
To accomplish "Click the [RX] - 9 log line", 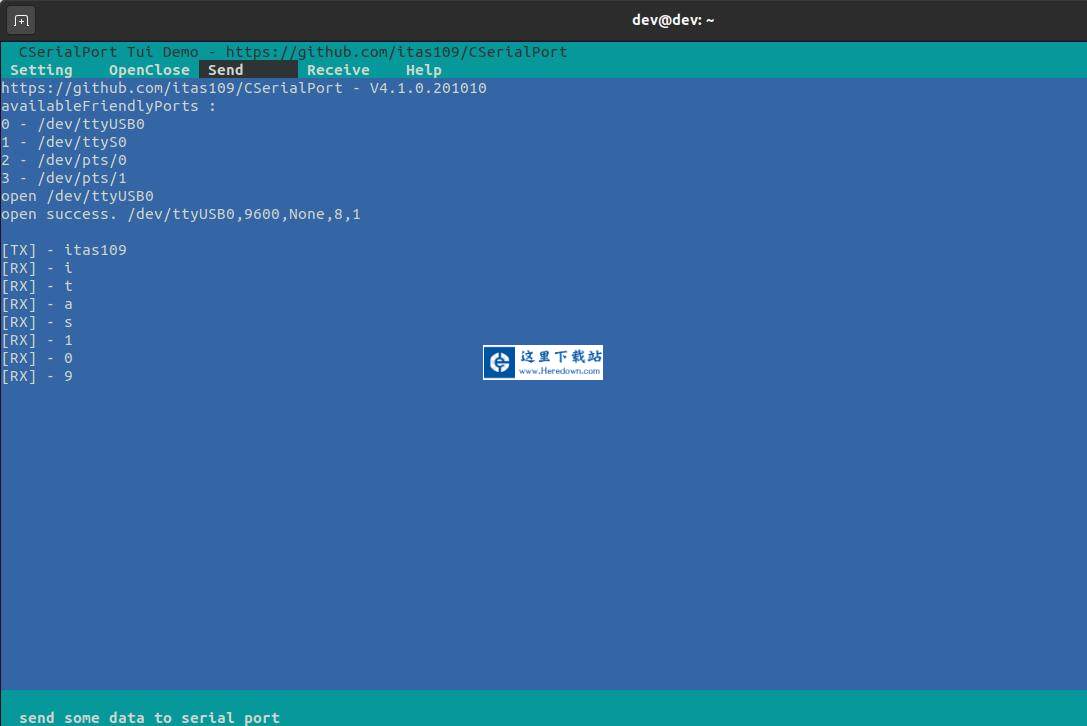I will [37, 376].
